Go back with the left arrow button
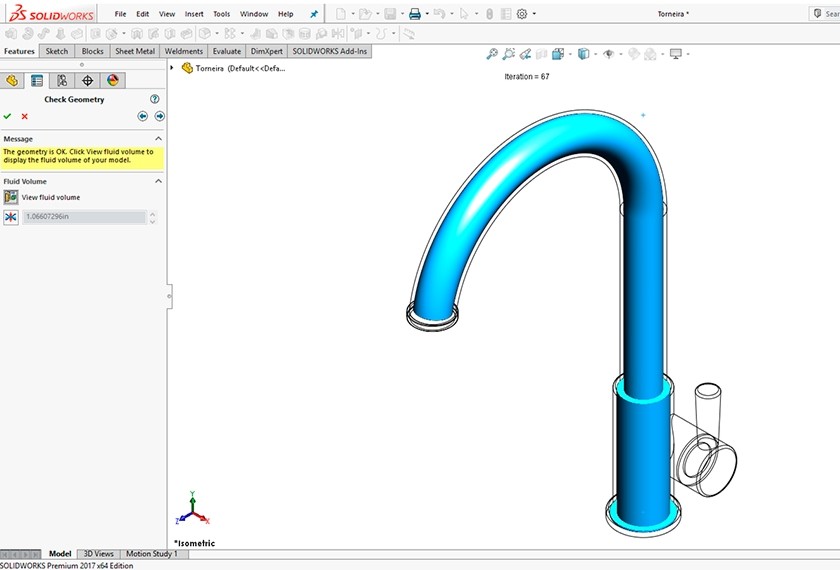Screen dimensions: 840x570 [143, 116]
